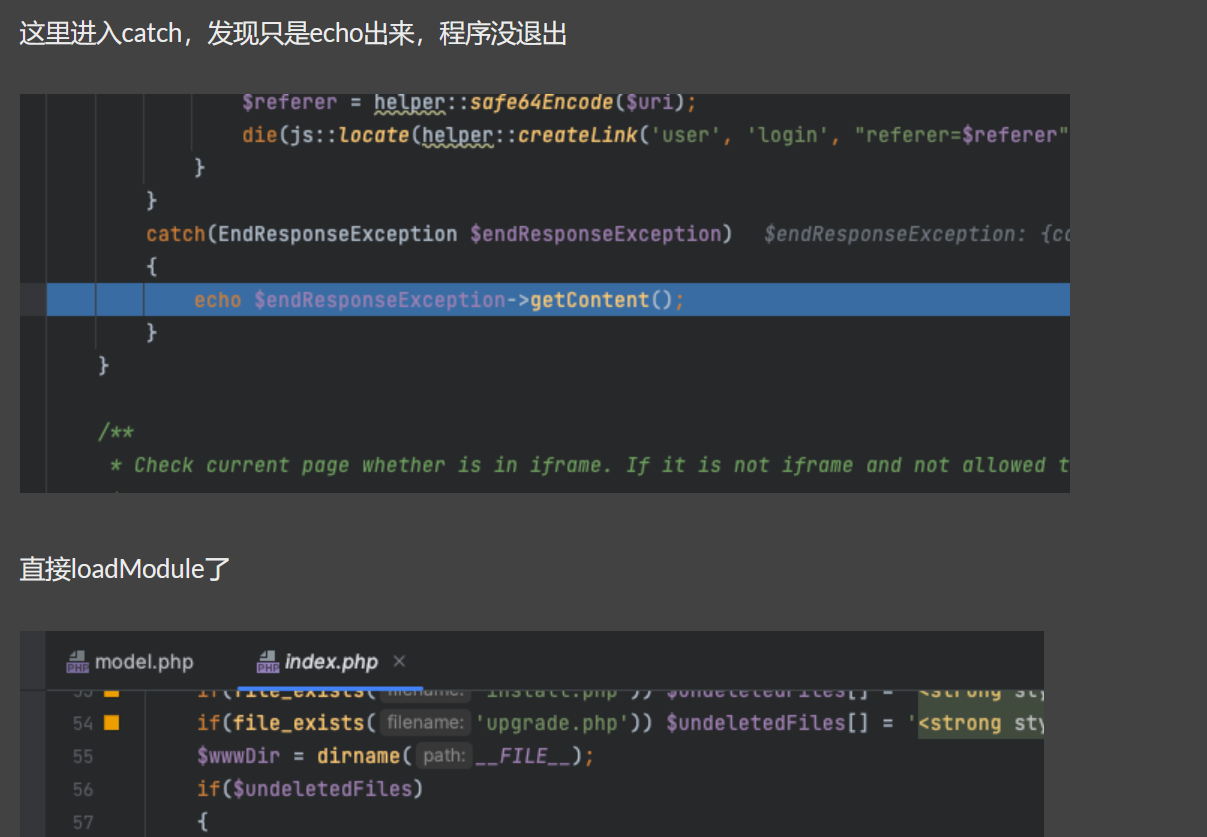
Task: Click the EndResponseException class in catch
Action: click(x=337, y=234)
